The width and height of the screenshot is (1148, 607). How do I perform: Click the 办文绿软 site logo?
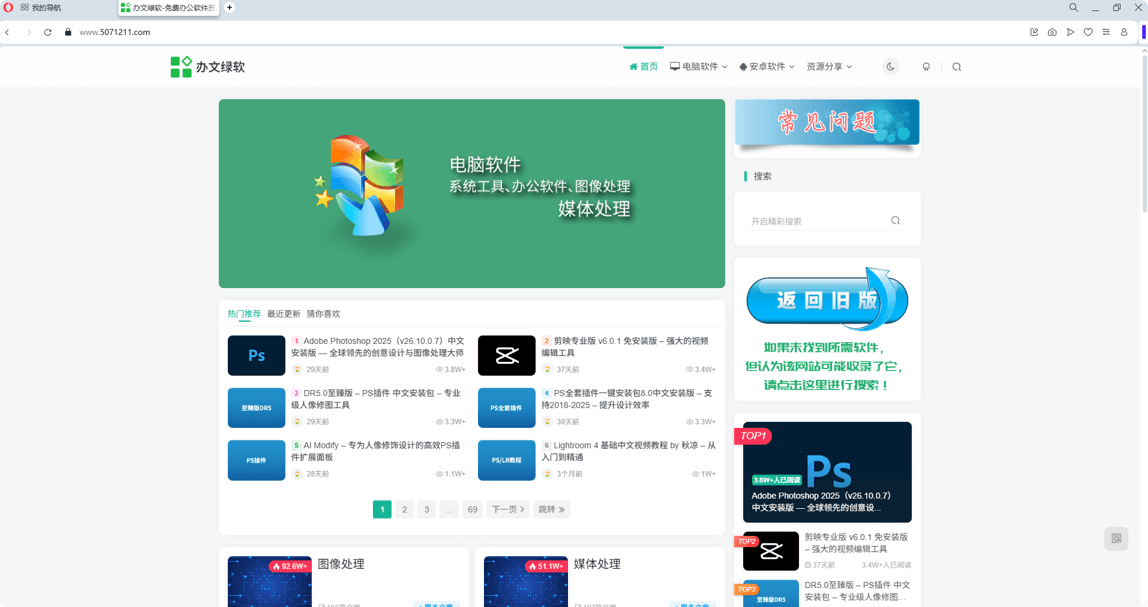pos(208,66)
